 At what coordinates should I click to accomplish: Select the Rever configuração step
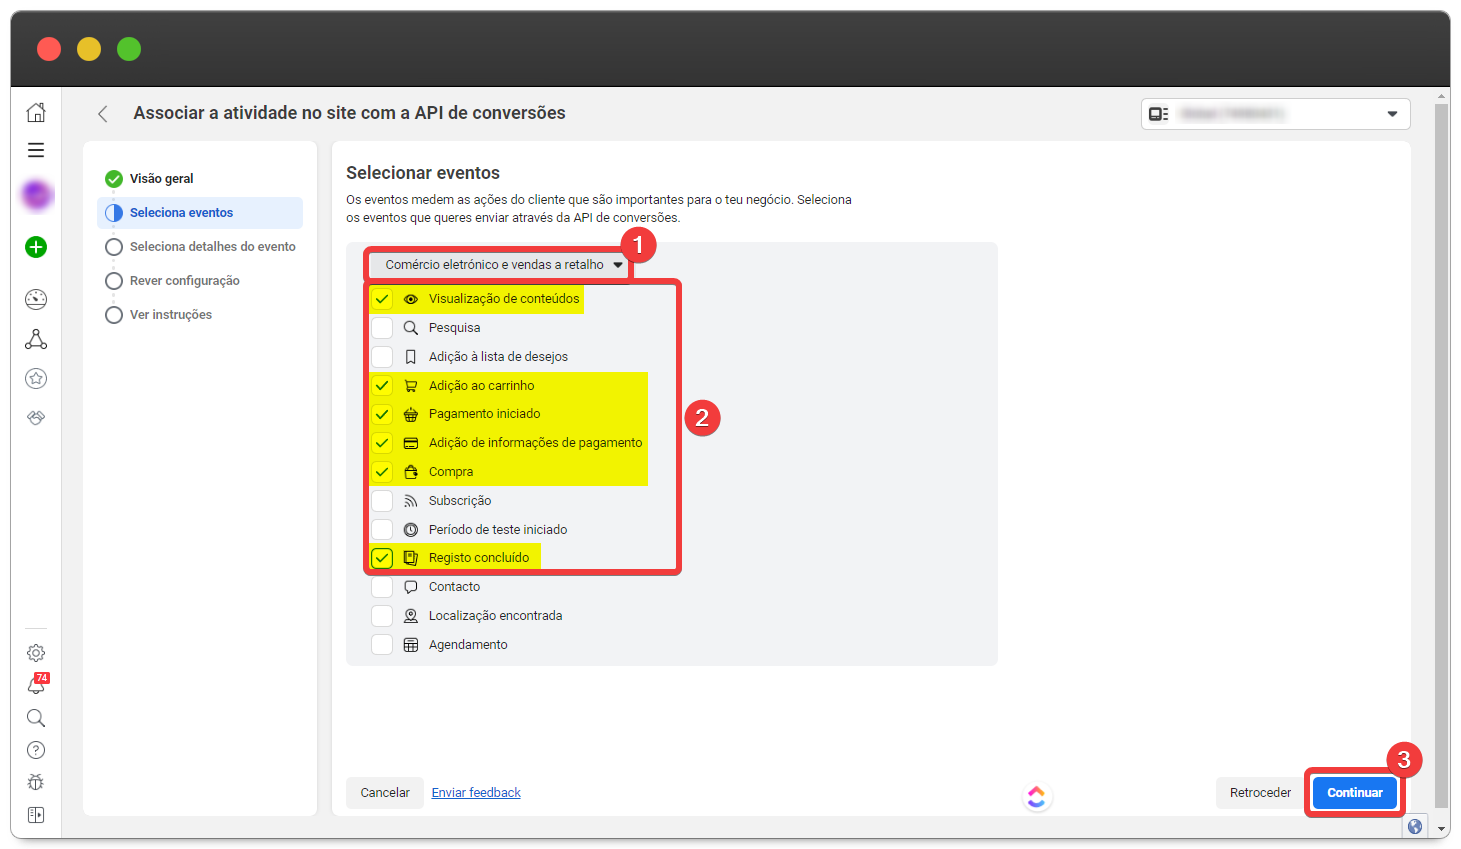point(184,281)
